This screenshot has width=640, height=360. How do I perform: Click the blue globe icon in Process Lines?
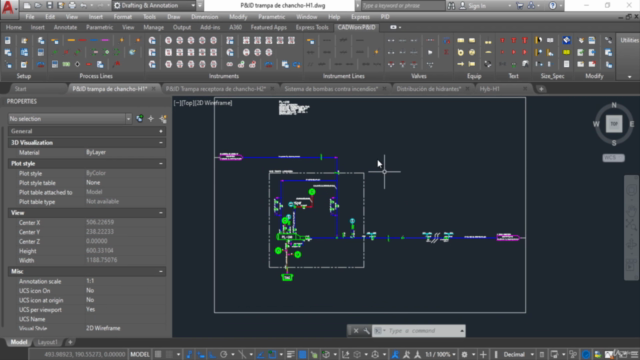click(x=132, y=52)
